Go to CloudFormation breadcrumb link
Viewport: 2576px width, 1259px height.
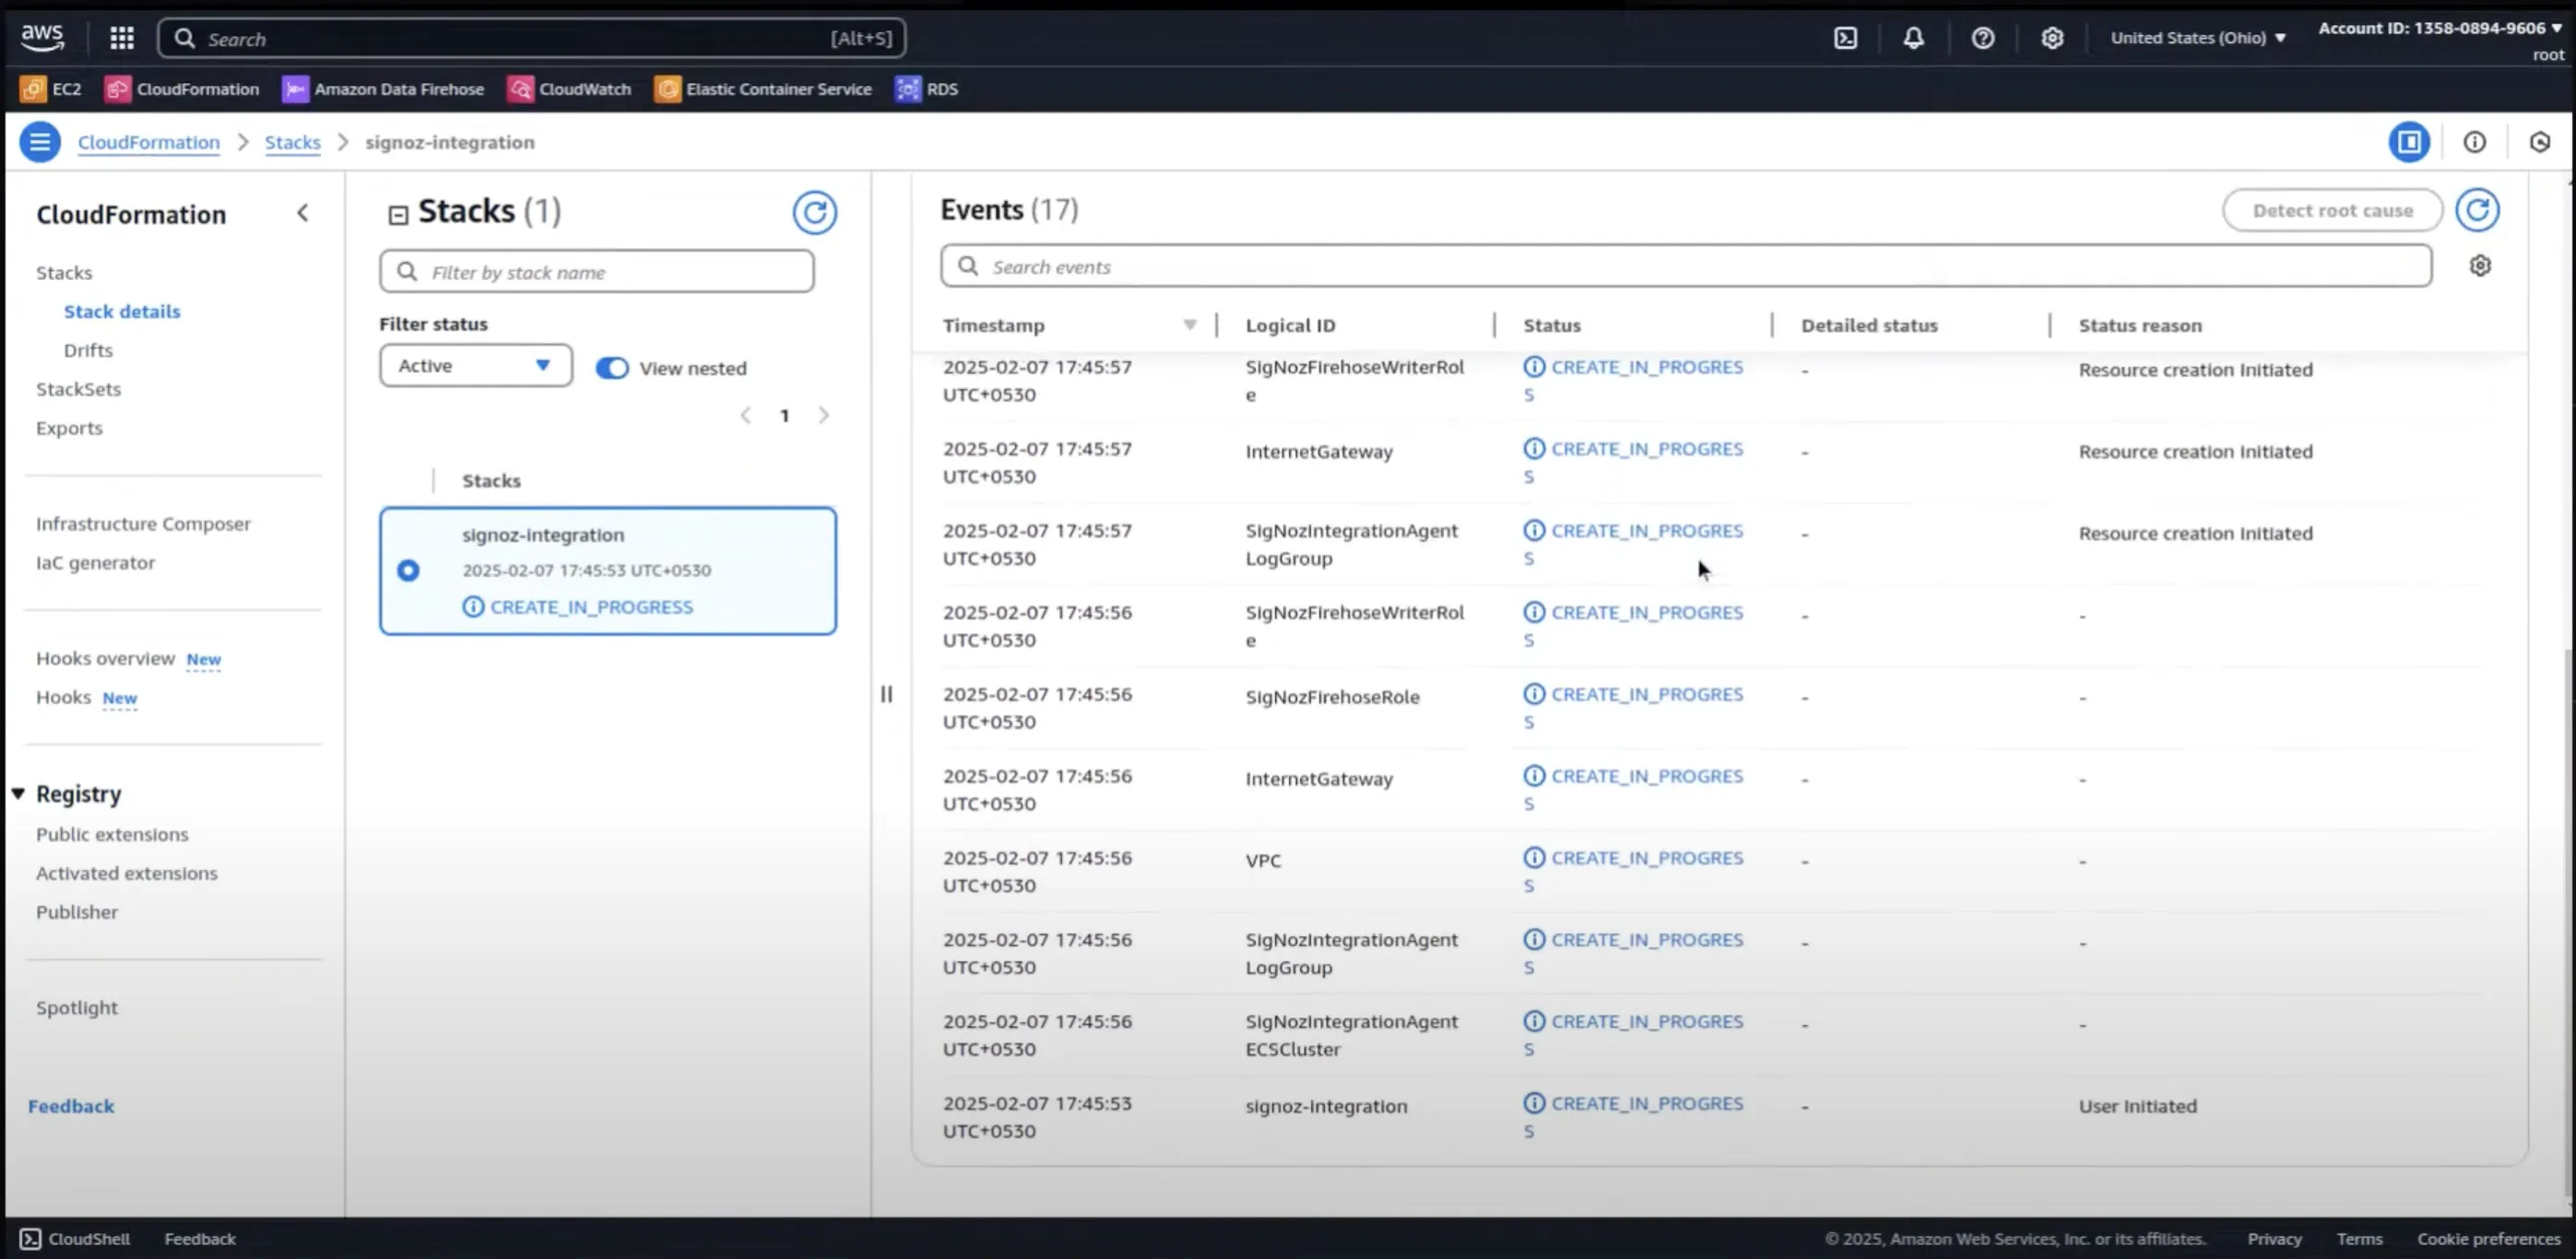tap(148, 142)
